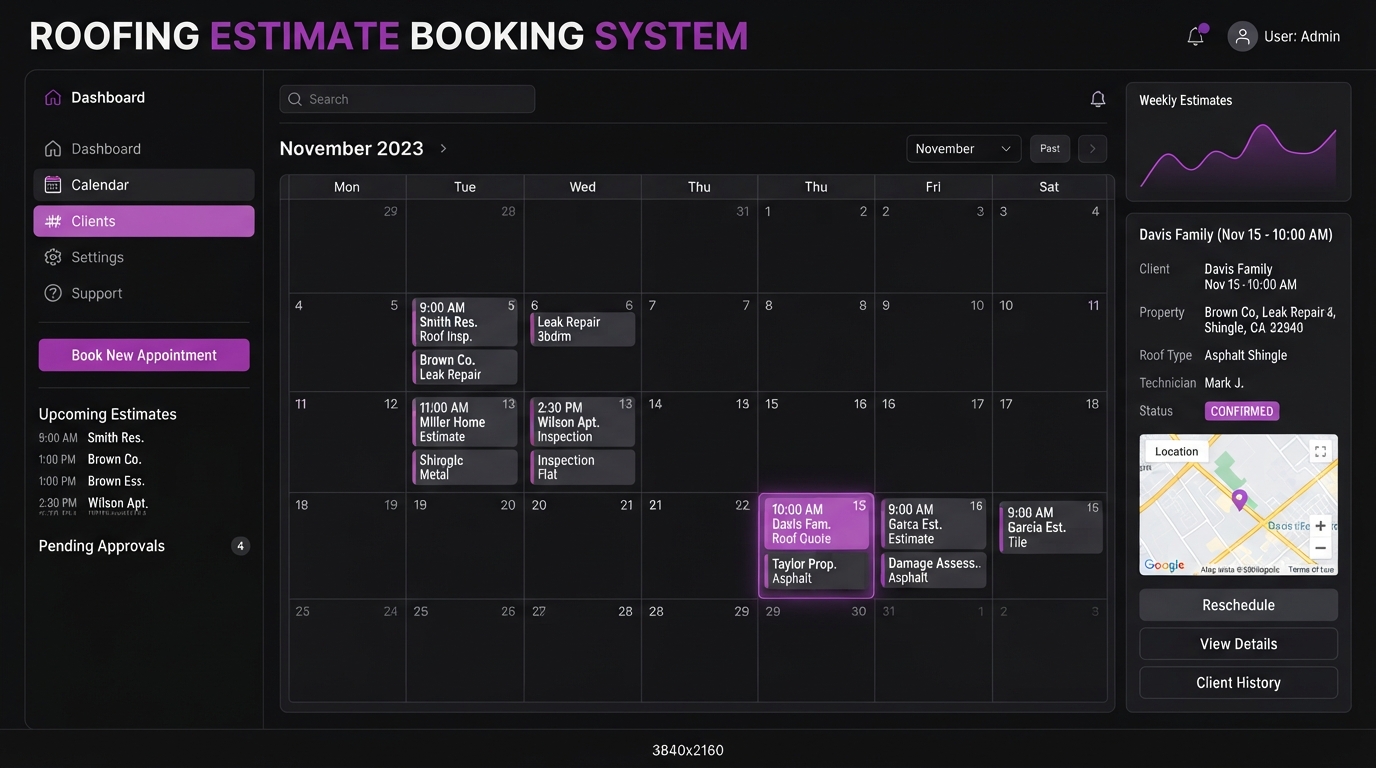Click the Support question mark icon
The image size is (1376, 768).
pos(53,293)
